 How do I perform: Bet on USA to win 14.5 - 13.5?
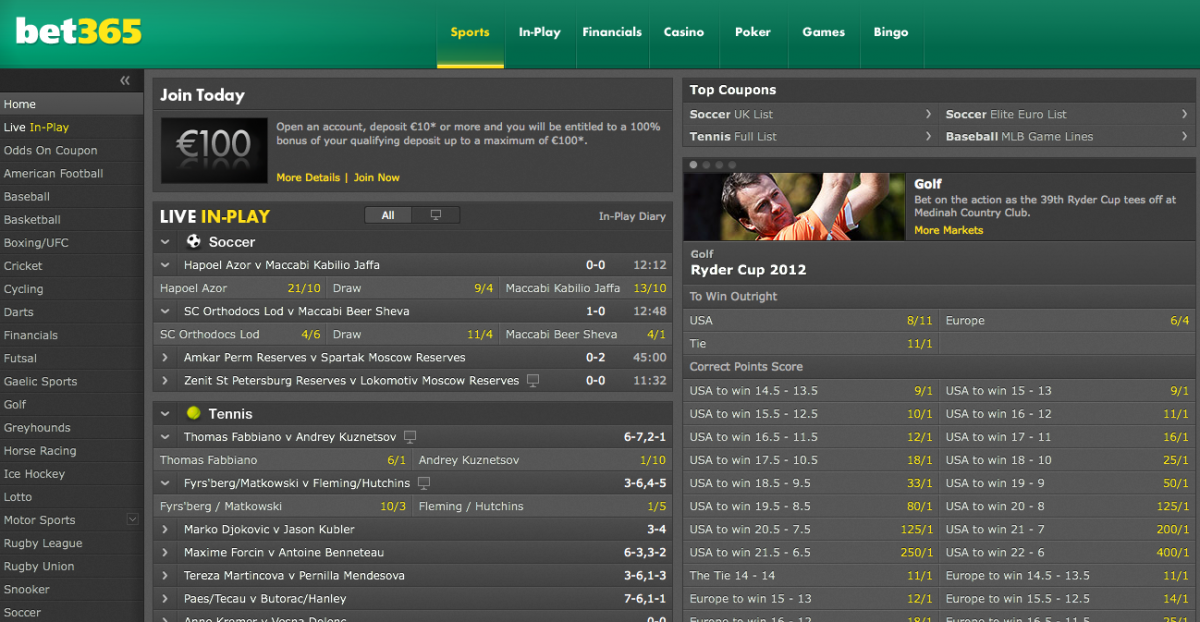pyautogui.click(x=811, y=391)
